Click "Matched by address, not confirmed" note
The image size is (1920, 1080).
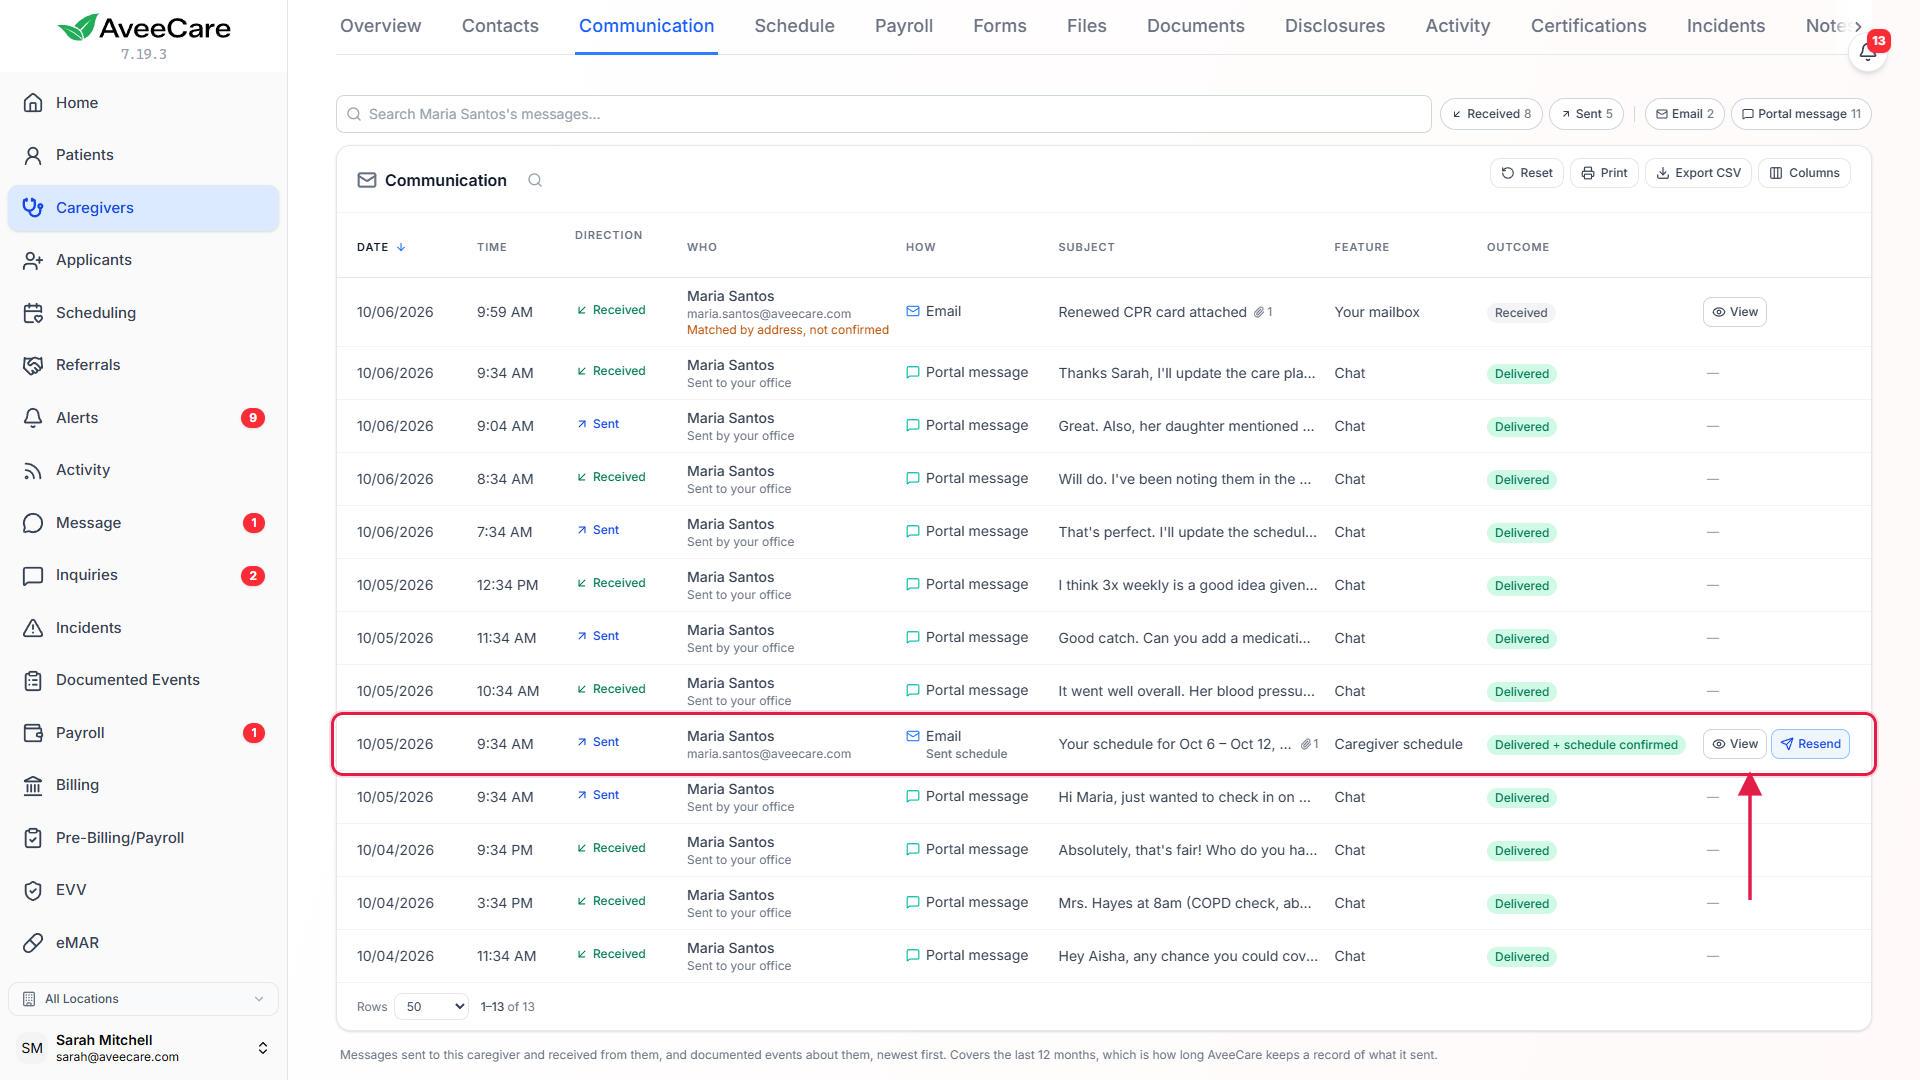point(787,330)
